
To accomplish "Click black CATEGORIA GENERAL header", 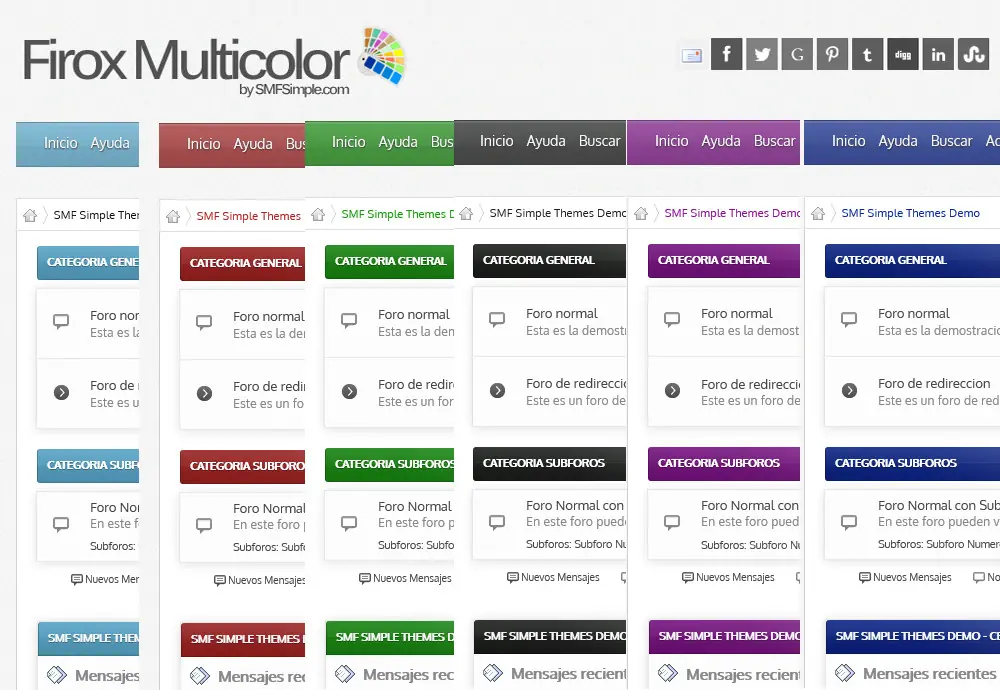I will tap(549, 261).
